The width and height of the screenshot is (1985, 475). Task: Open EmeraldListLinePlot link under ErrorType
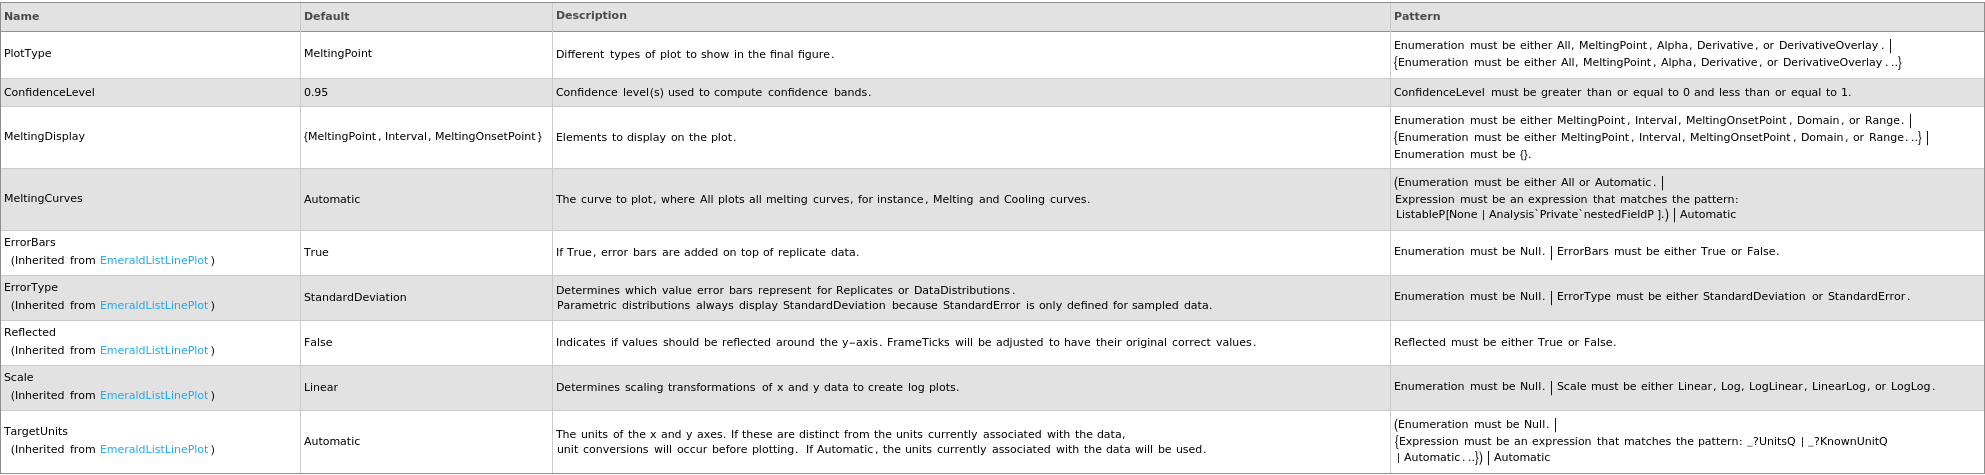tap(154, 306)
